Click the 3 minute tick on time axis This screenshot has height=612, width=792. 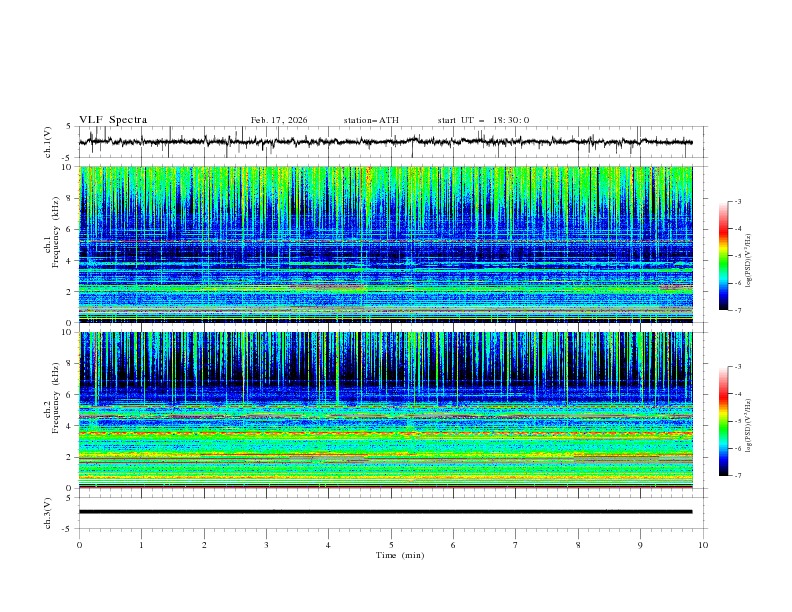pos(266,545)
